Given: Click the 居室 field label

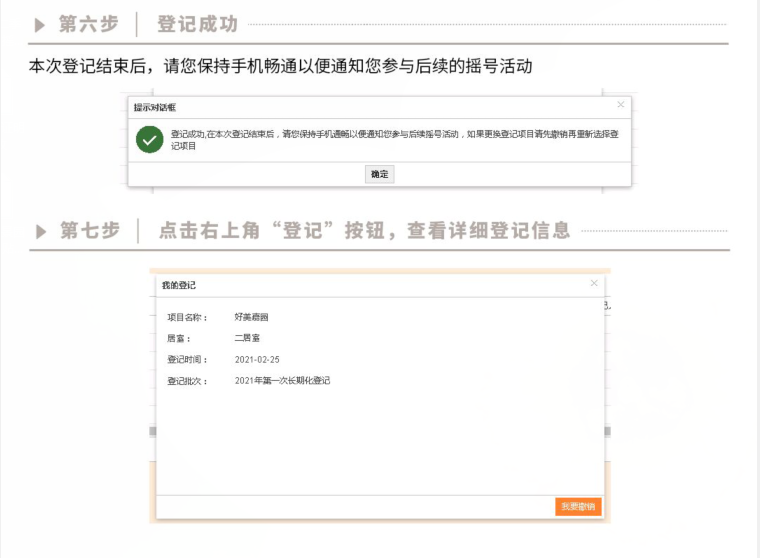Looking at the screenshot, I should [178, 338].
